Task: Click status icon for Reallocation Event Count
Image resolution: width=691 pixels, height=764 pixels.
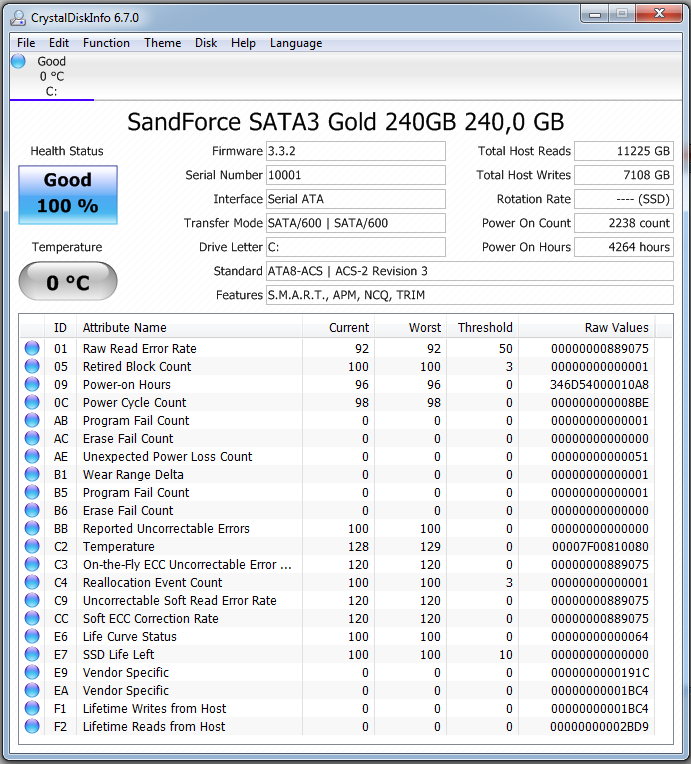Action: point(32,582)
